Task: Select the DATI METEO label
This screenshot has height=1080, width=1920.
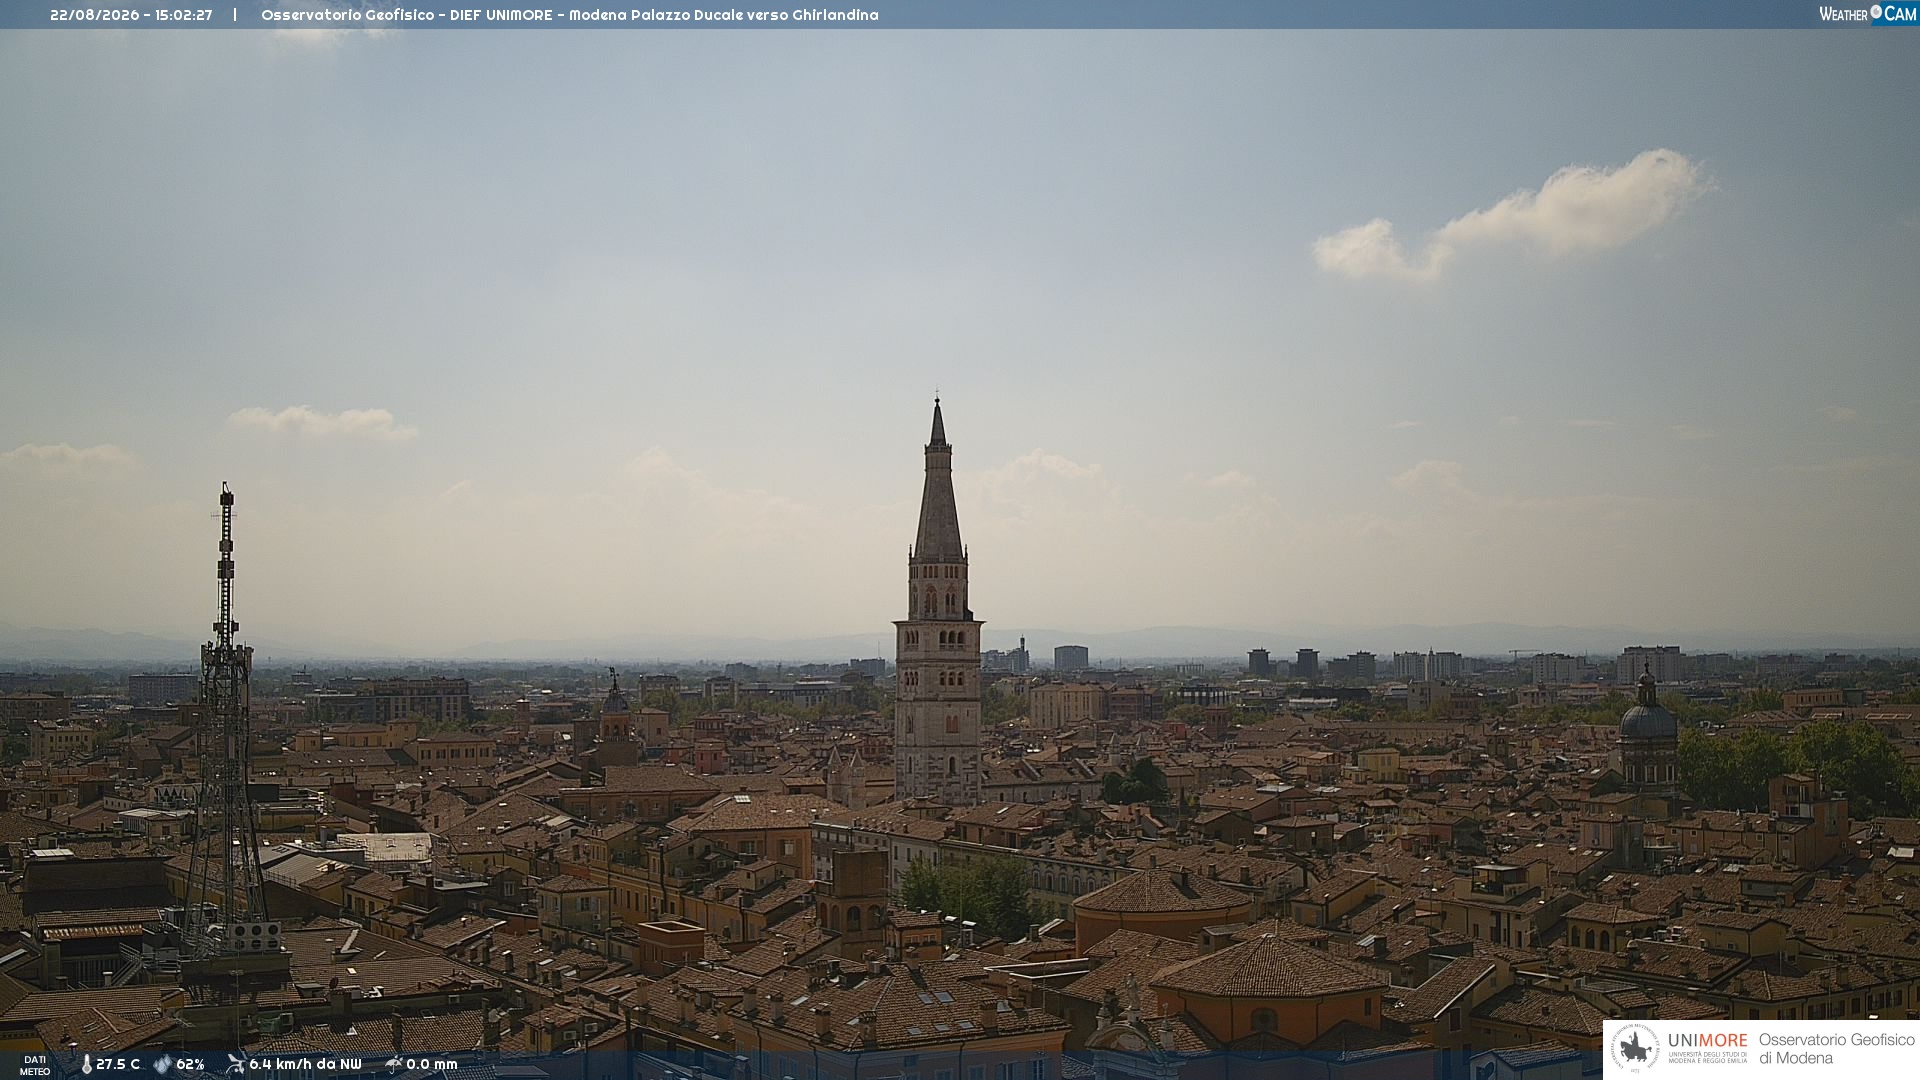Action: [35, 1065]
